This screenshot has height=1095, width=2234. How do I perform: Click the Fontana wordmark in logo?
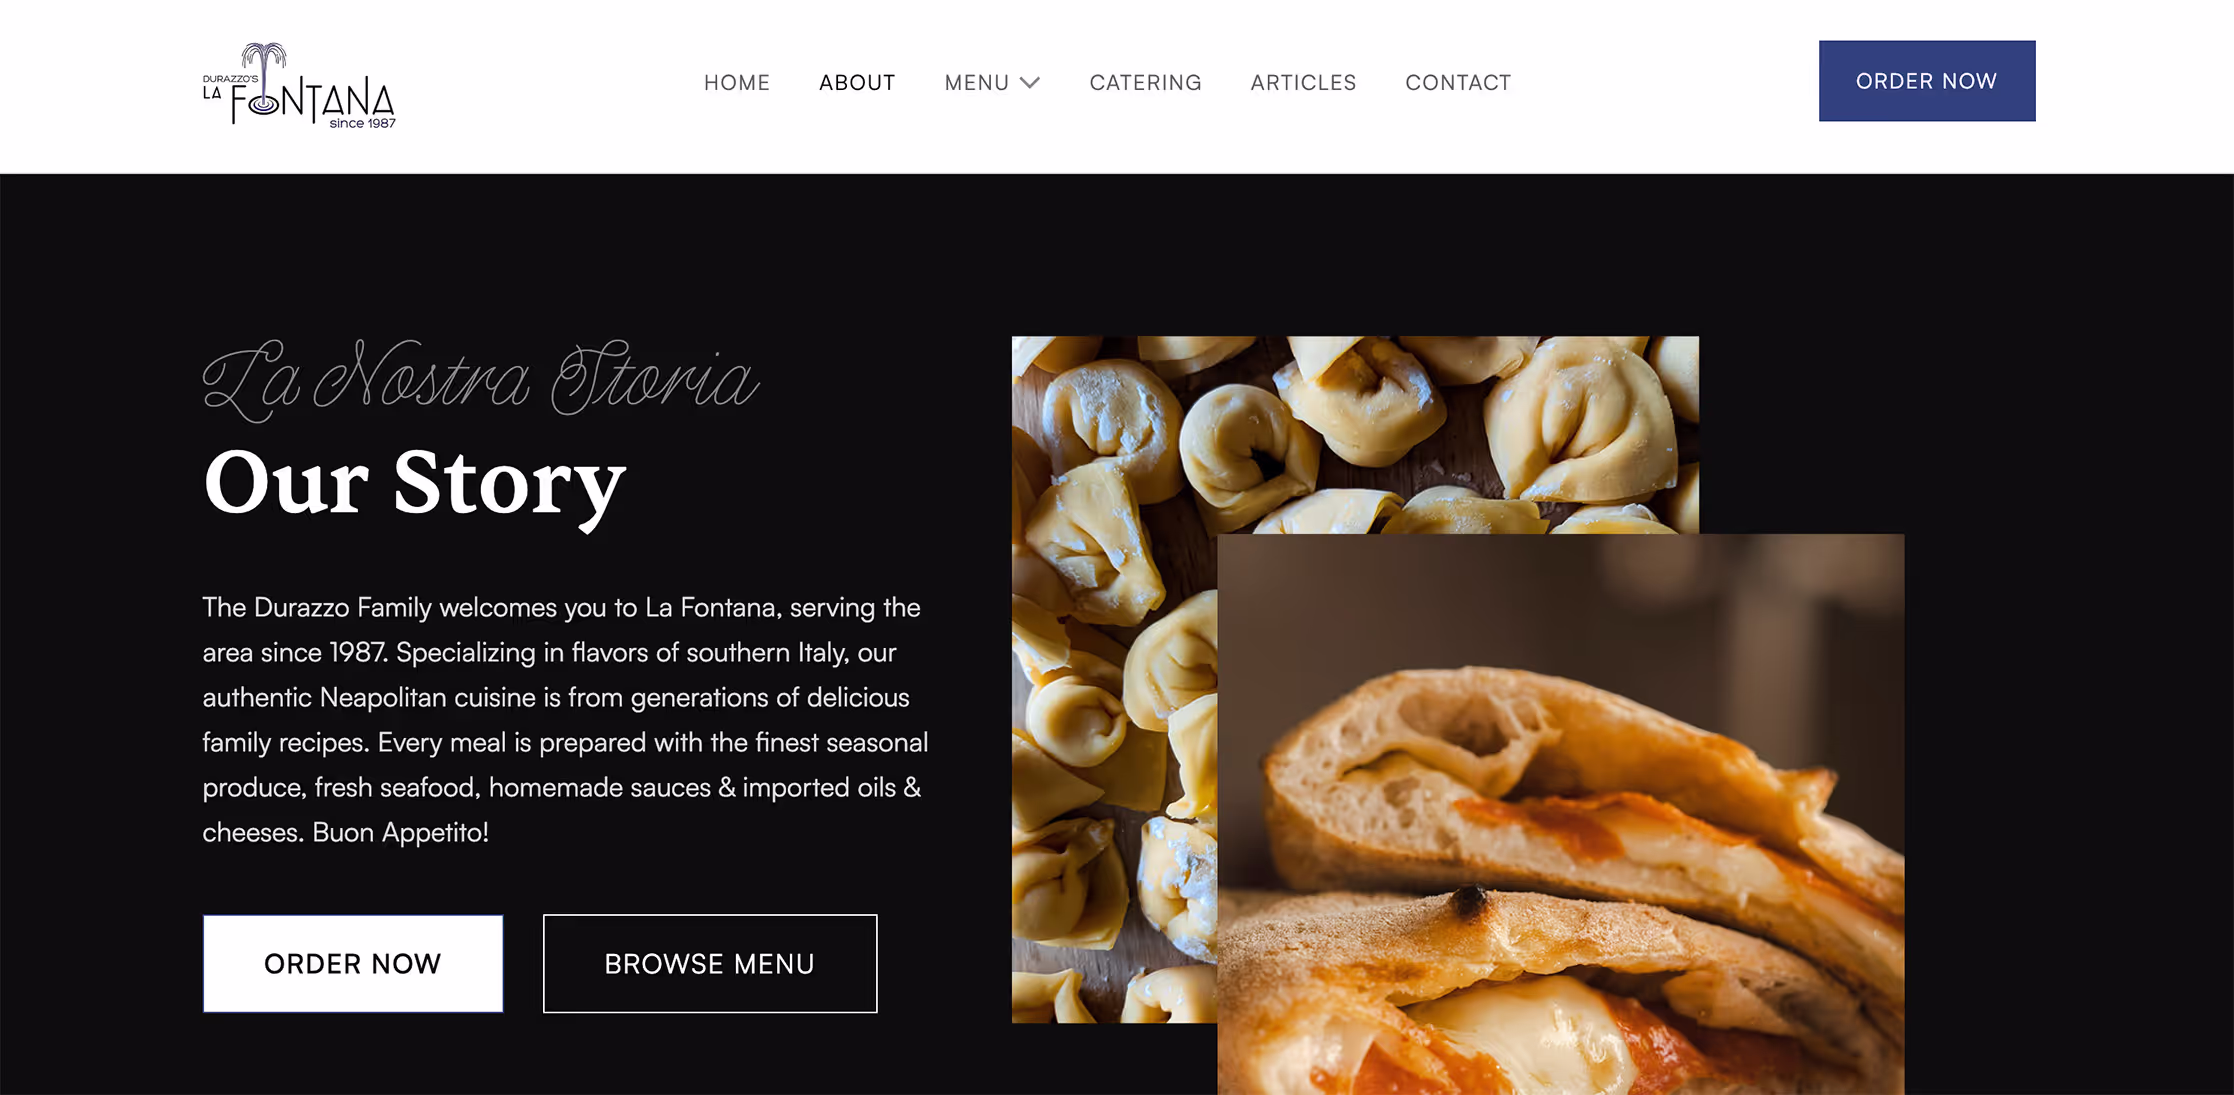pyautogui.click(x=313, y=100)
